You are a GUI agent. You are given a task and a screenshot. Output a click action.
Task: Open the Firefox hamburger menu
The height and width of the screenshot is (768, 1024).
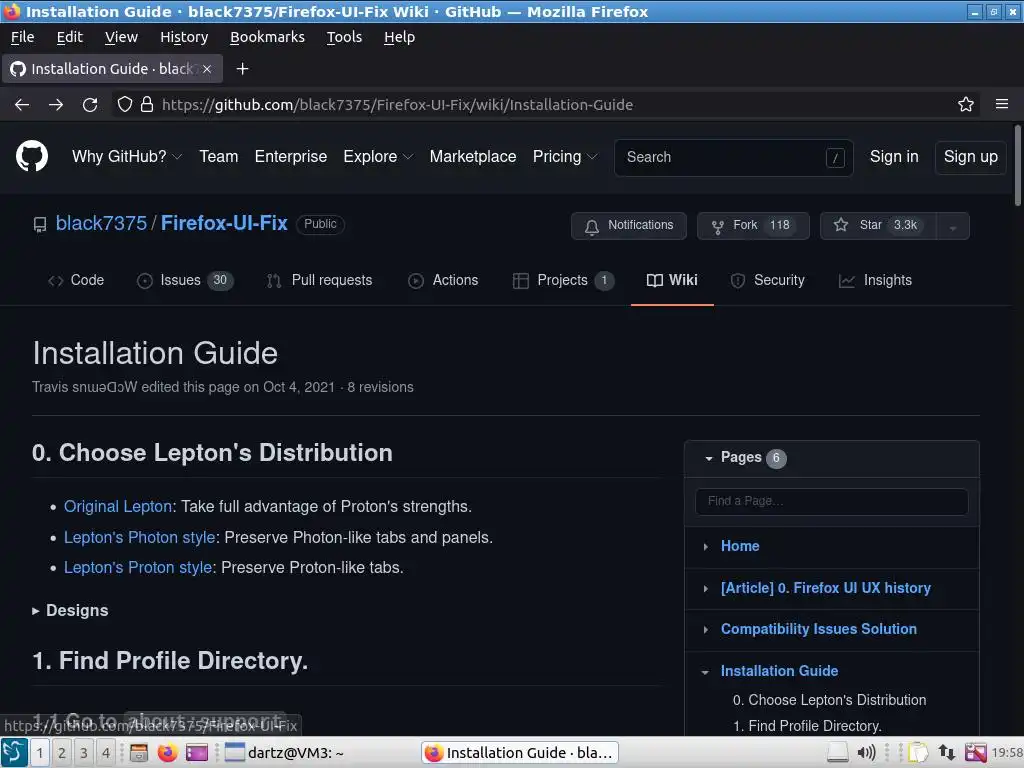click(x=1001, y=104)
